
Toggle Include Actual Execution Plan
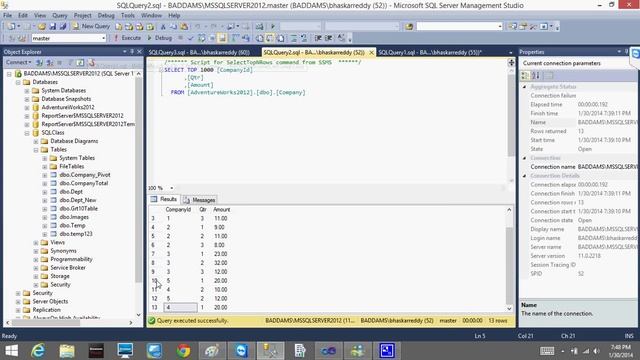point(235,38)
